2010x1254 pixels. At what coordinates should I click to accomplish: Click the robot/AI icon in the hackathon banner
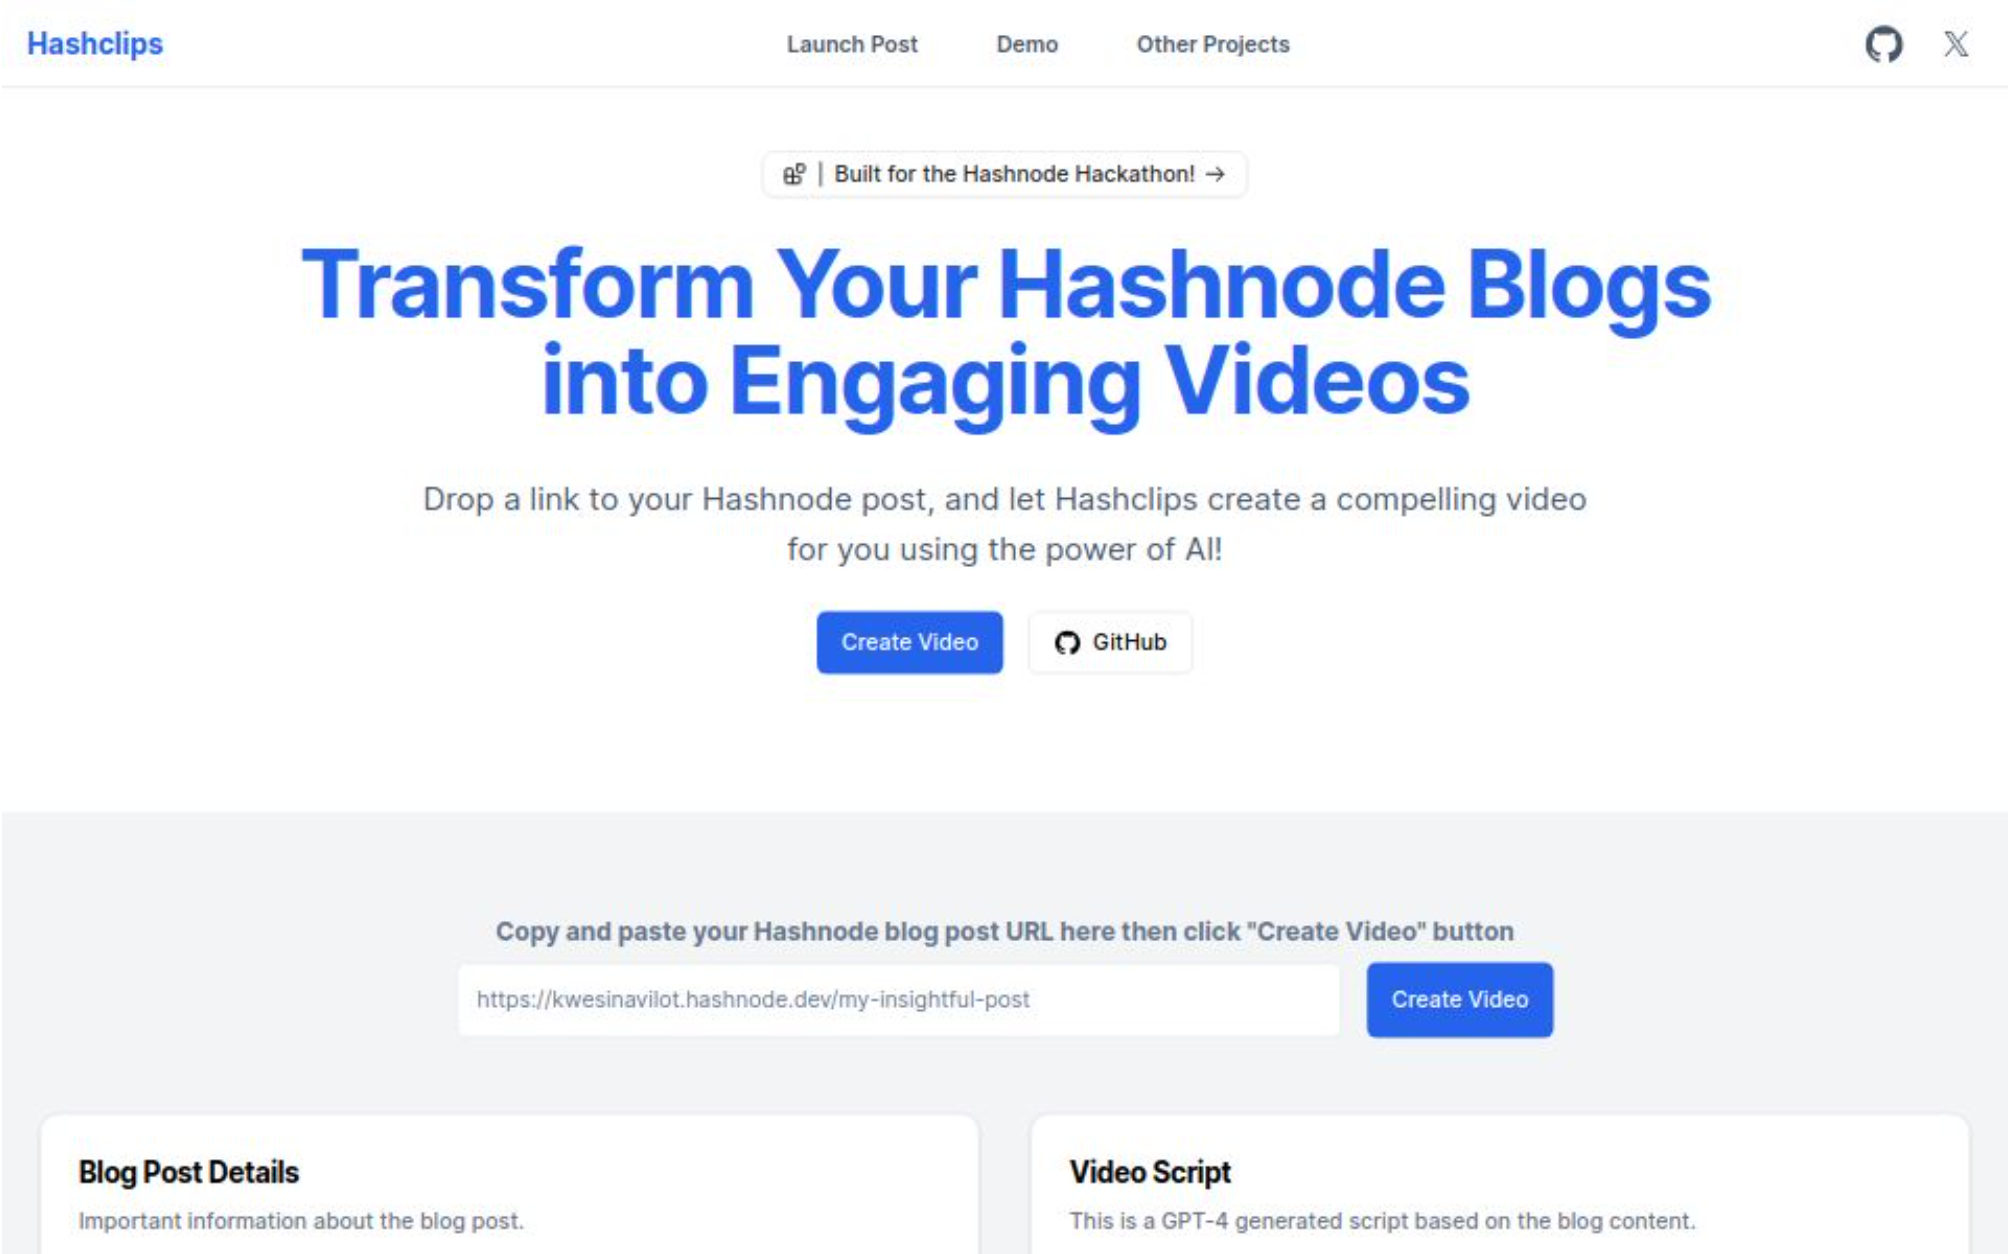(x=791, y=173)
